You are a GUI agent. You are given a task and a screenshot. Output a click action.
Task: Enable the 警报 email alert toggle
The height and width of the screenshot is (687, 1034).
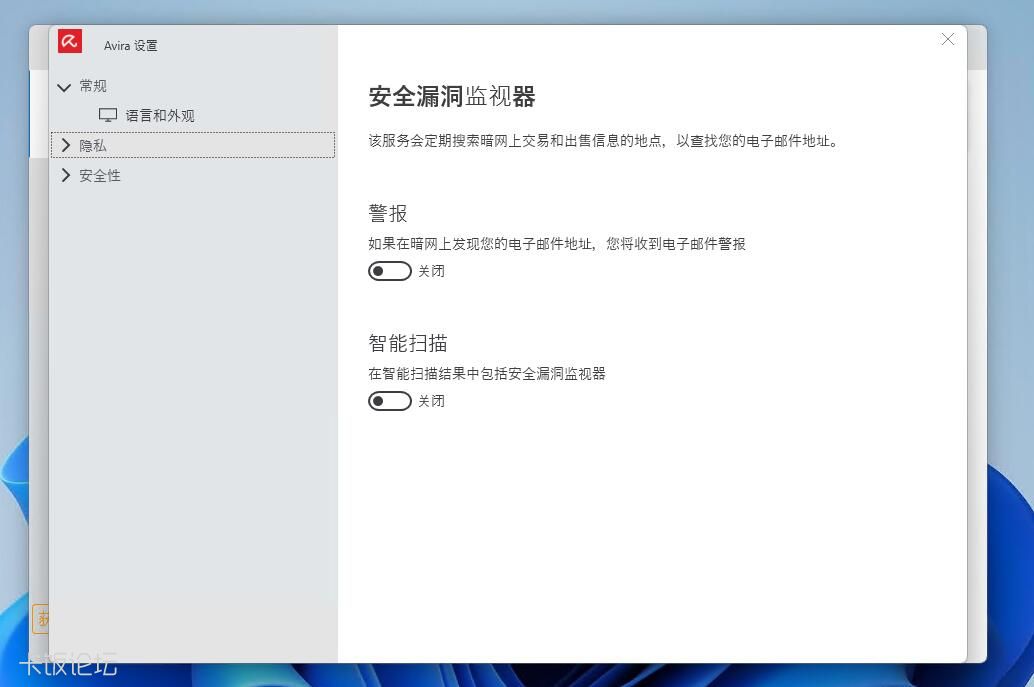pyautogui.click(x=390, y=270)
